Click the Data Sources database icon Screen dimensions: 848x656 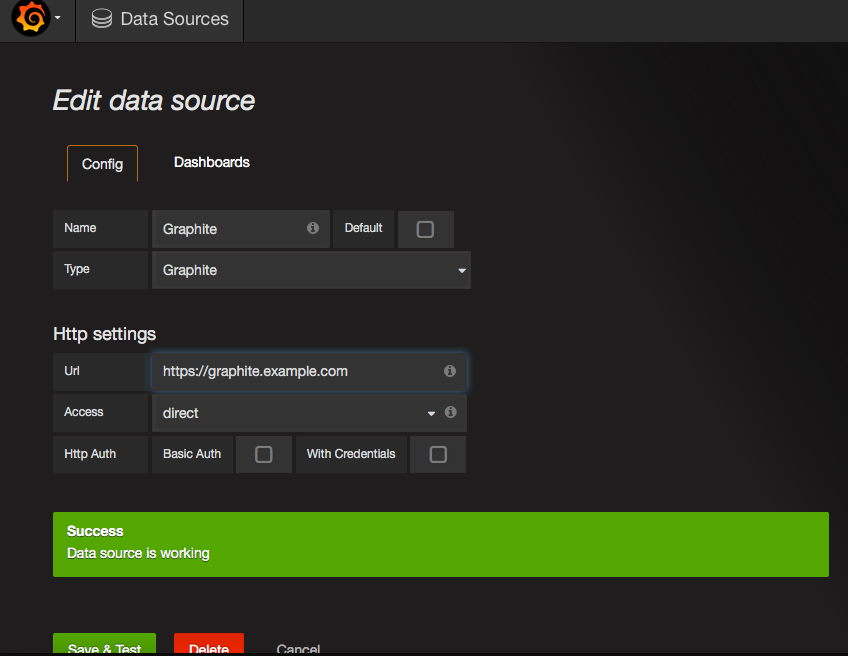(102, 19)
